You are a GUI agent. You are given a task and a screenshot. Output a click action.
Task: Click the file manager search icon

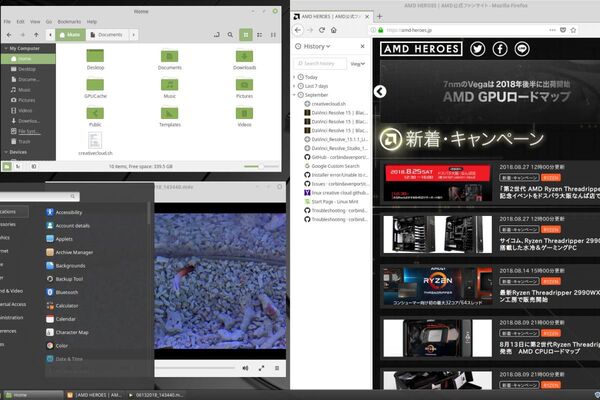(230, 35)
